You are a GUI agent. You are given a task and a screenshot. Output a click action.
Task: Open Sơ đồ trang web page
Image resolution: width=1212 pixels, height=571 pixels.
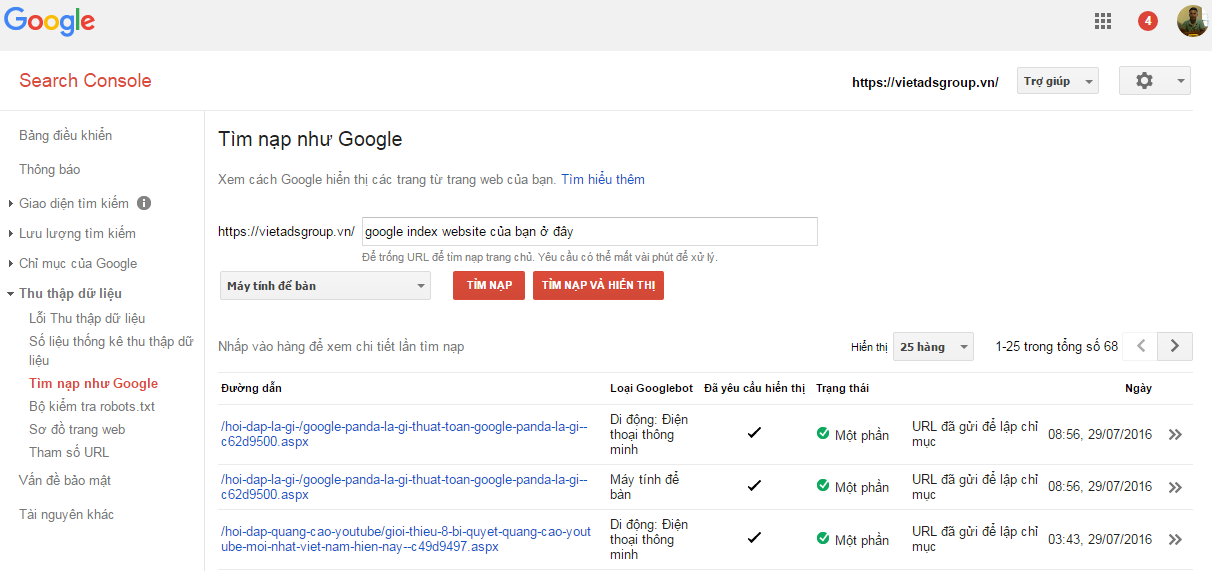77,429
